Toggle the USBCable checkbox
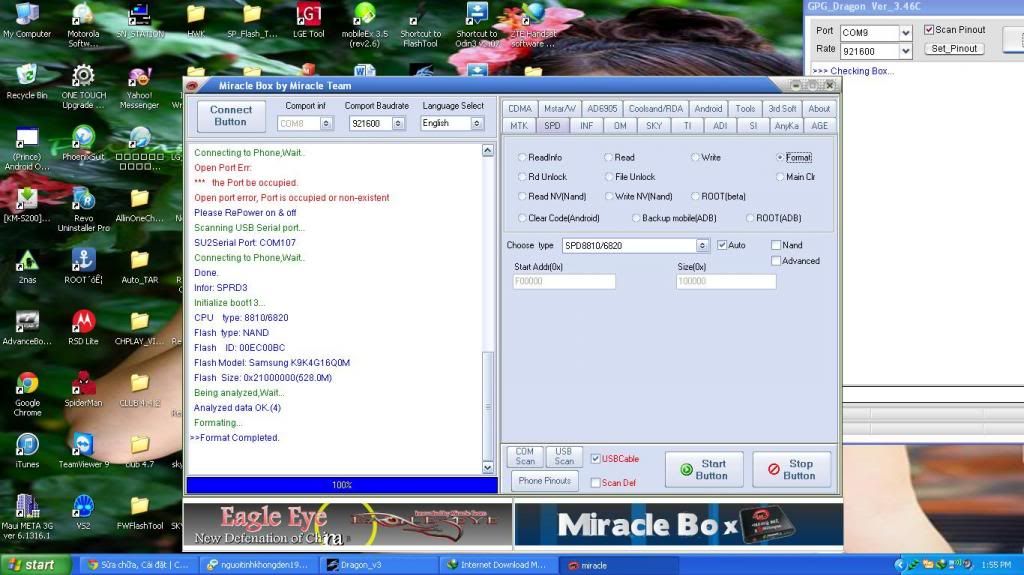This screenshot has height=575, width=1024. (x=595, y=459)
